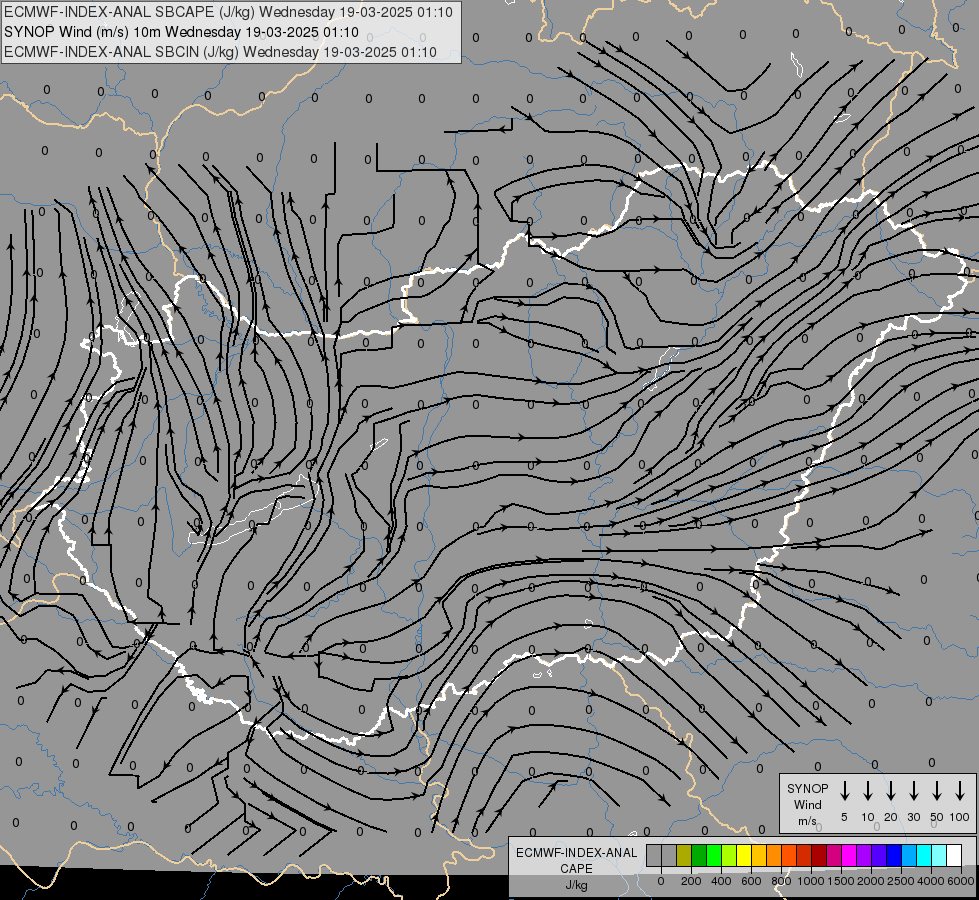This screenshot has height=900, width=979.
Task: Select the pure yellow CAPE legend swatch
Action: pos(744,856)
